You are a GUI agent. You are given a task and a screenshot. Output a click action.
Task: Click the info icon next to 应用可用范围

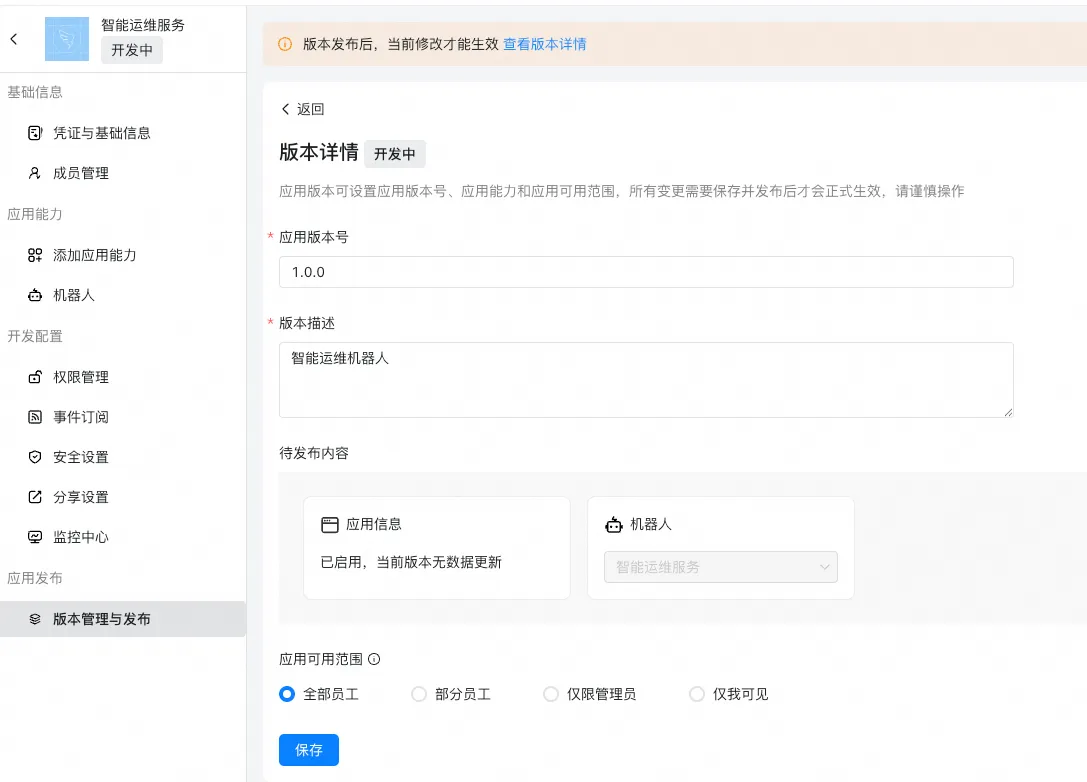coord(374,659)
